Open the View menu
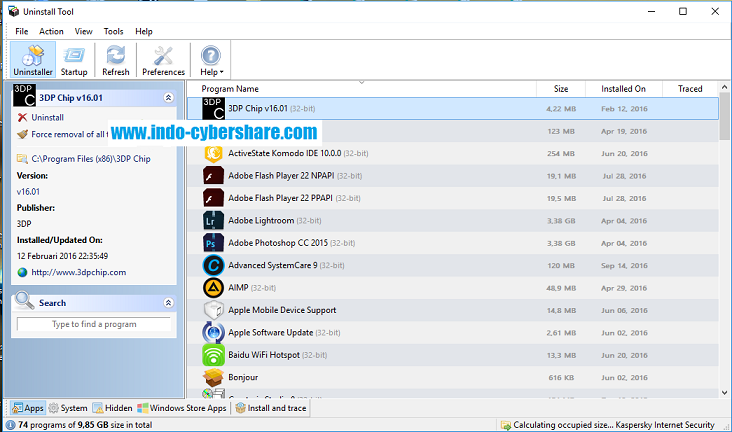The height and width of the screenshot is (432, 732). pos(83,31)
